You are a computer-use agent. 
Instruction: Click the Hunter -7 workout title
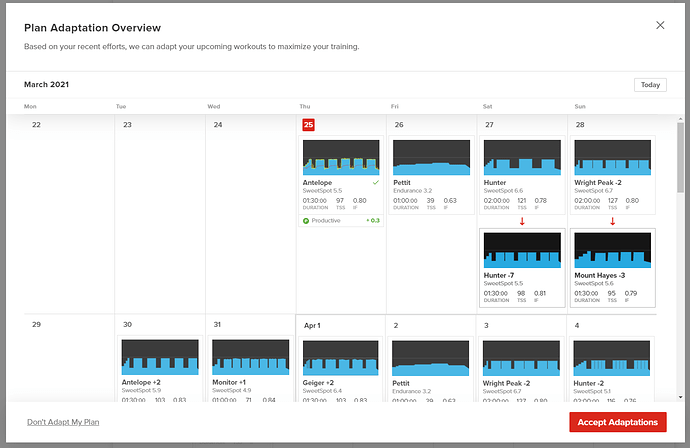tap(499, 275)
